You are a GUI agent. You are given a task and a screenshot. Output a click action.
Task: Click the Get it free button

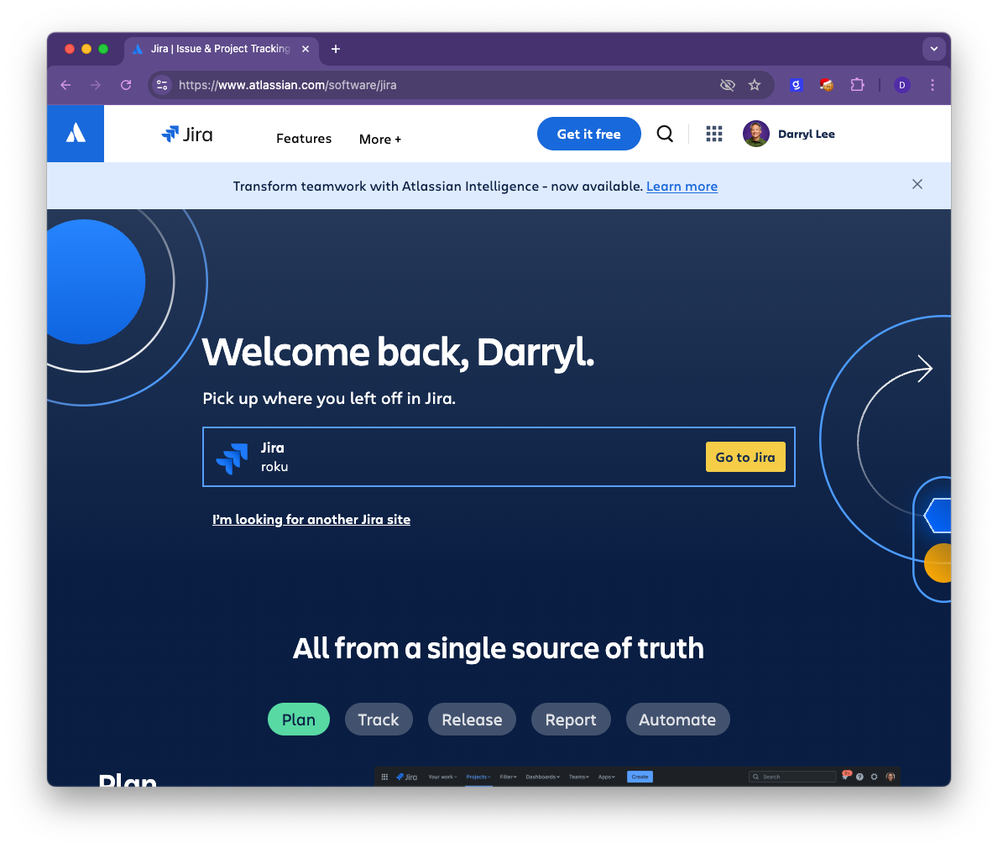(589, 134)
